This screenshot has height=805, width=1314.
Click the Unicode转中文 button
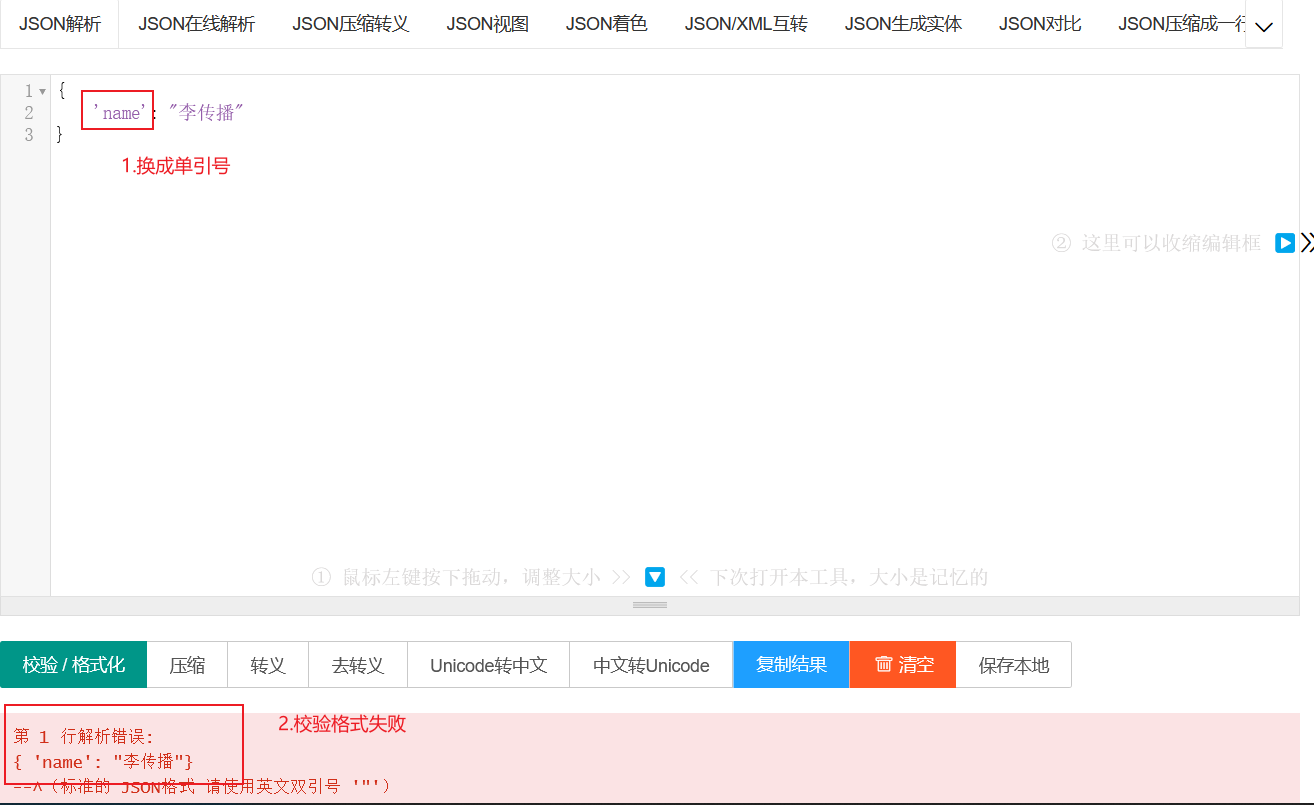click(x=488, y=665)
